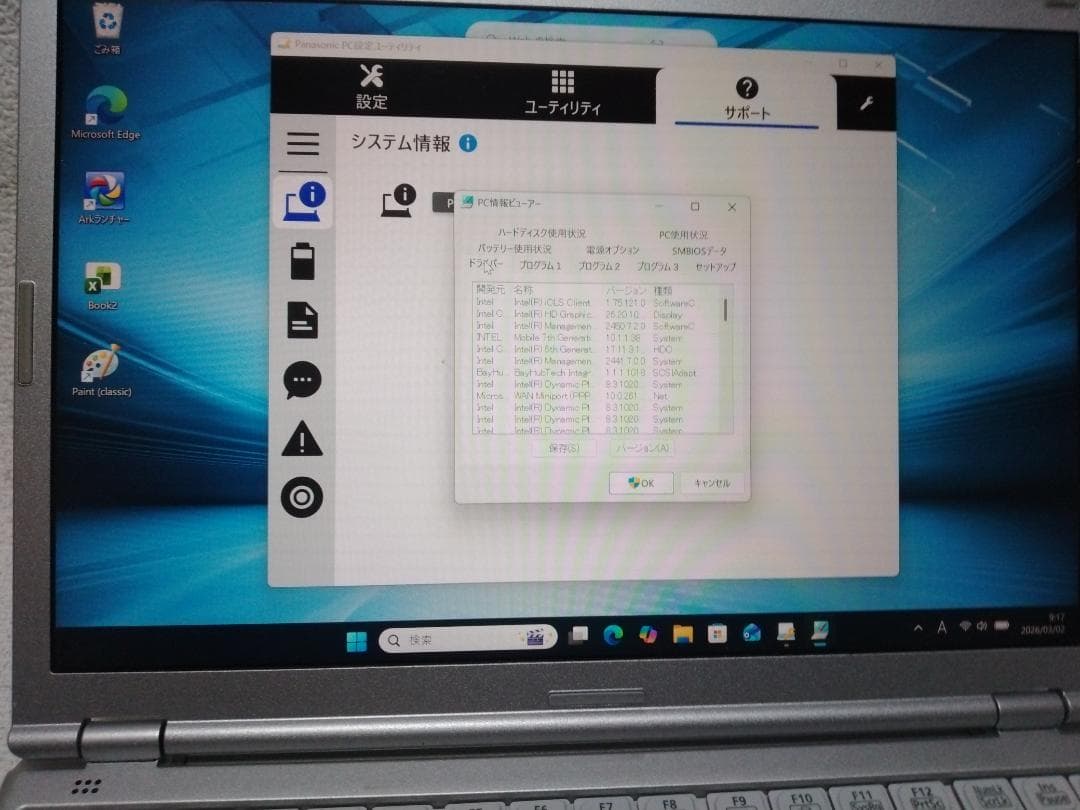The width and height of the screenshot is (1080, 810).
Task: Open the セットアップ tab
Action: [715, 267]
